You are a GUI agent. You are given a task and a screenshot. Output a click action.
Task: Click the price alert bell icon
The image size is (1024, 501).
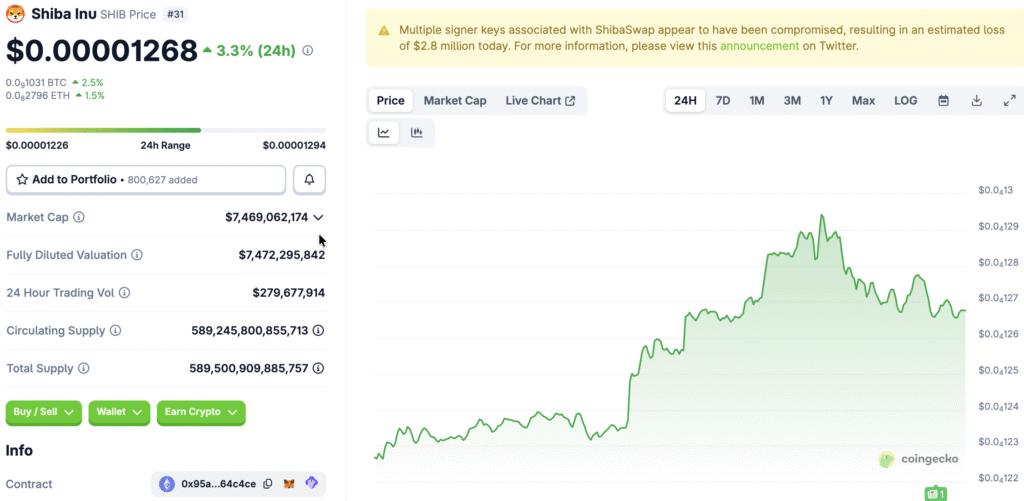pyautogui.click(x=309, y=180)
